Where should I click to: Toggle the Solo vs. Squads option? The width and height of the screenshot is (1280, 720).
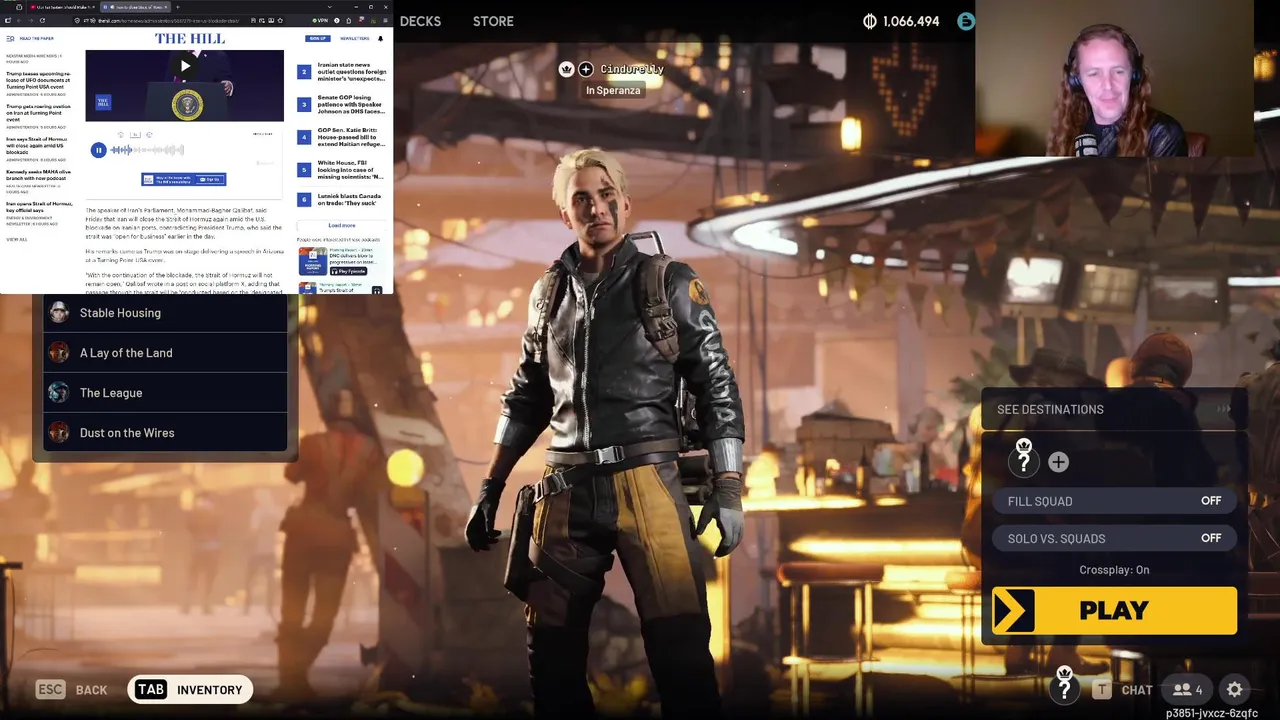point(1114,538)
